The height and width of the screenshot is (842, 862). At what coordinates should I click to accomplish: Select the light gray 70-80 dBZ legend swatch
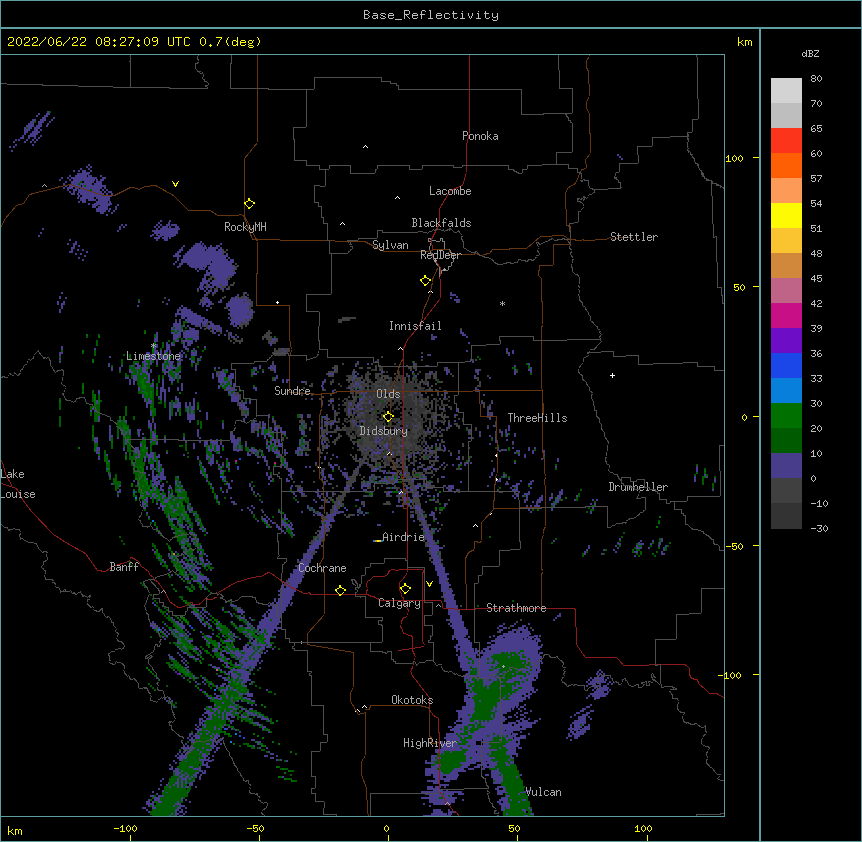786,91
